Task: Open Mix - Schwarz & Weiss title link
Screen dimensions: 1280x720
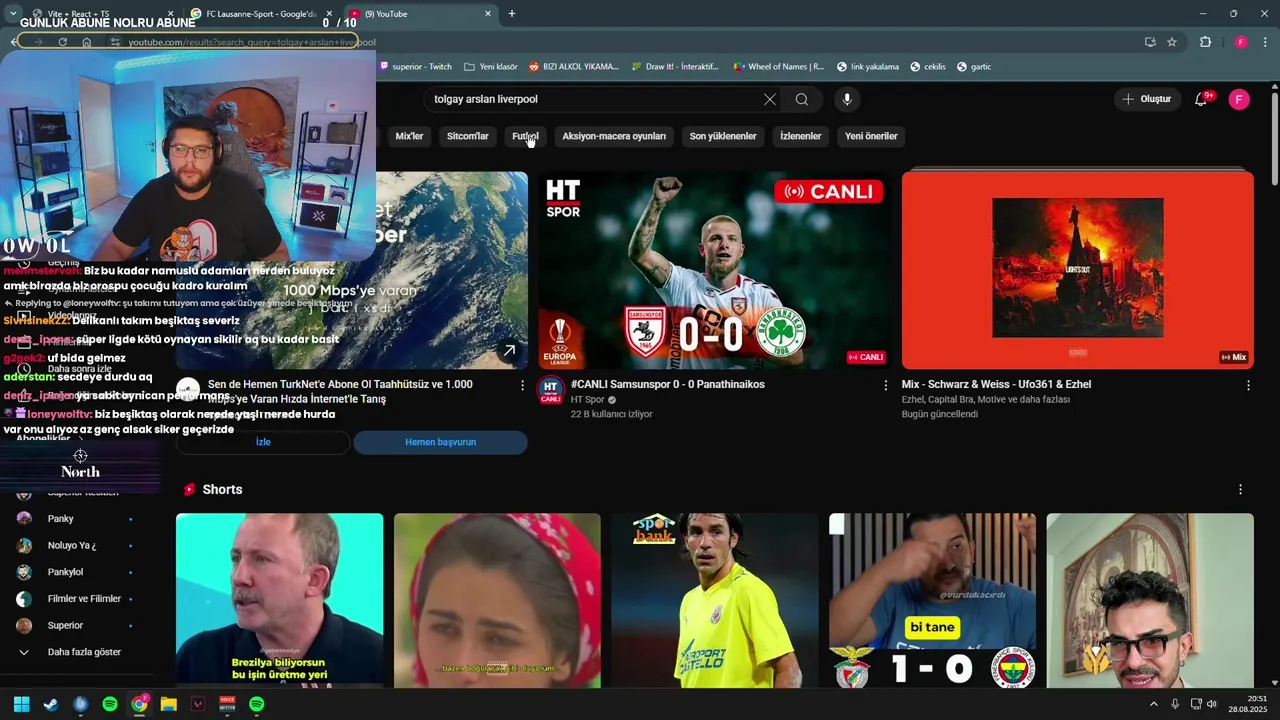Action: point(996,384)
